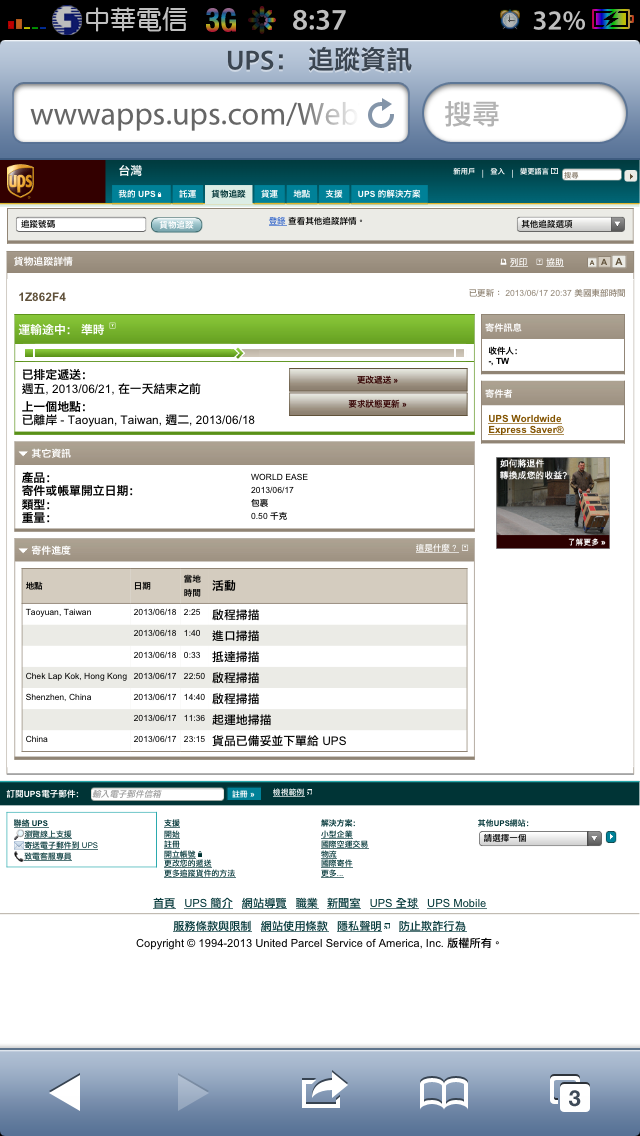640x1136 pixels.
Task: Focus the browser 搜尋 search field
Action: [x=525, y=113]
